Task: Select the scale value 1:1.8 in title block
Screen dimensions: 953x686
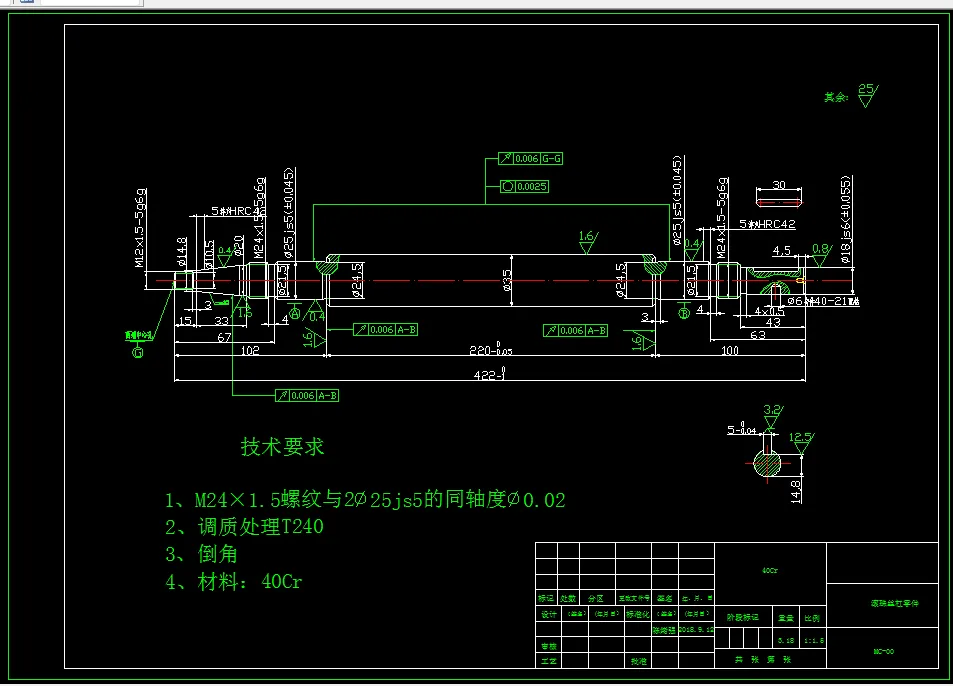Action: (x=814, y=641)
